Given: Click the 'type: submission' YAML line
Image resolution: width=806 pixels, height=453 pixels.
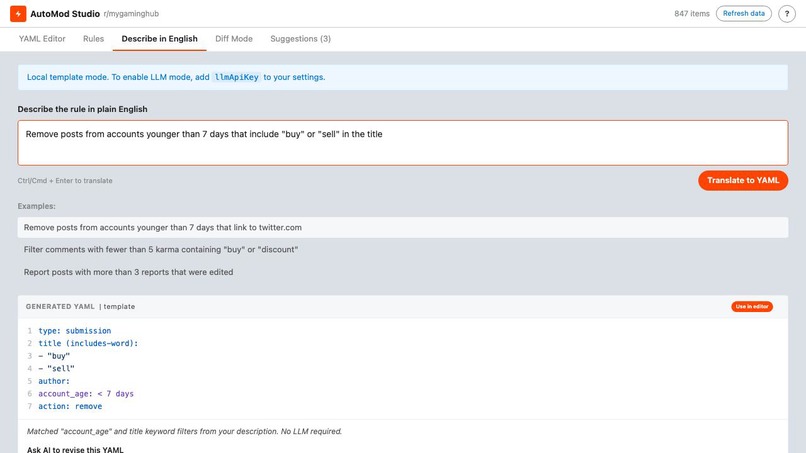Looking at the screenshot, I should tap(75, 331).
